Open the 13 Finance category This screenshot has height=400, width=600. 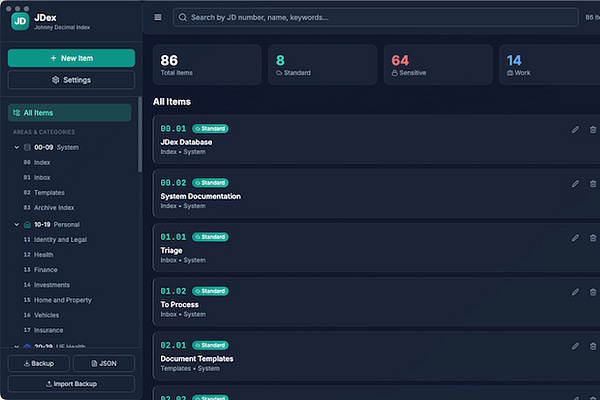[x=41, y=270]
